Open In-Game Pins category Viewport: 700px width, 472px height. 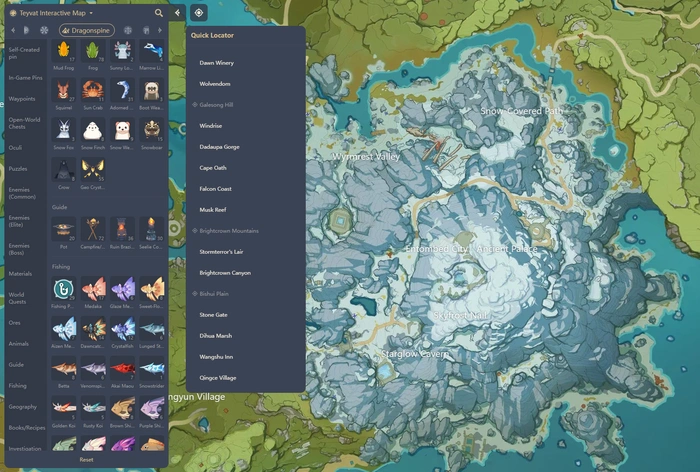[x=25, y=78]
